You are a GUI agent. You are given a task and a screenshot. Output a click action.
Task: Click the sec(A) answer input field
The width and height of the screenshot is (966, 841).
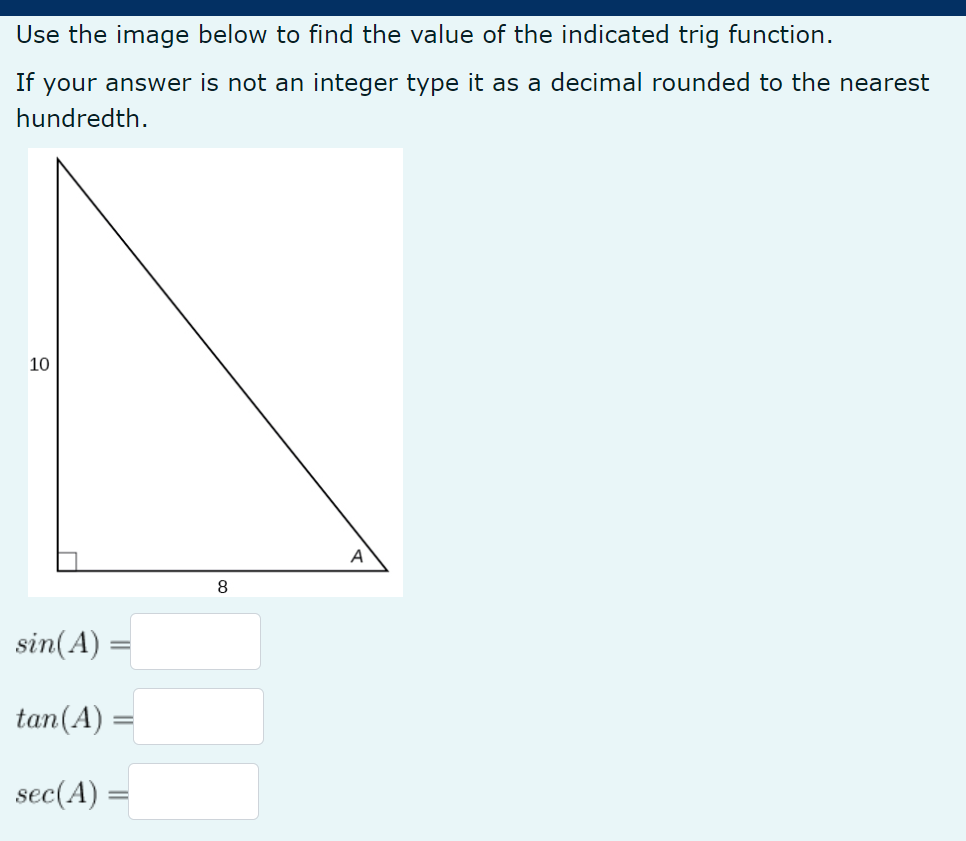click(193, 791)
